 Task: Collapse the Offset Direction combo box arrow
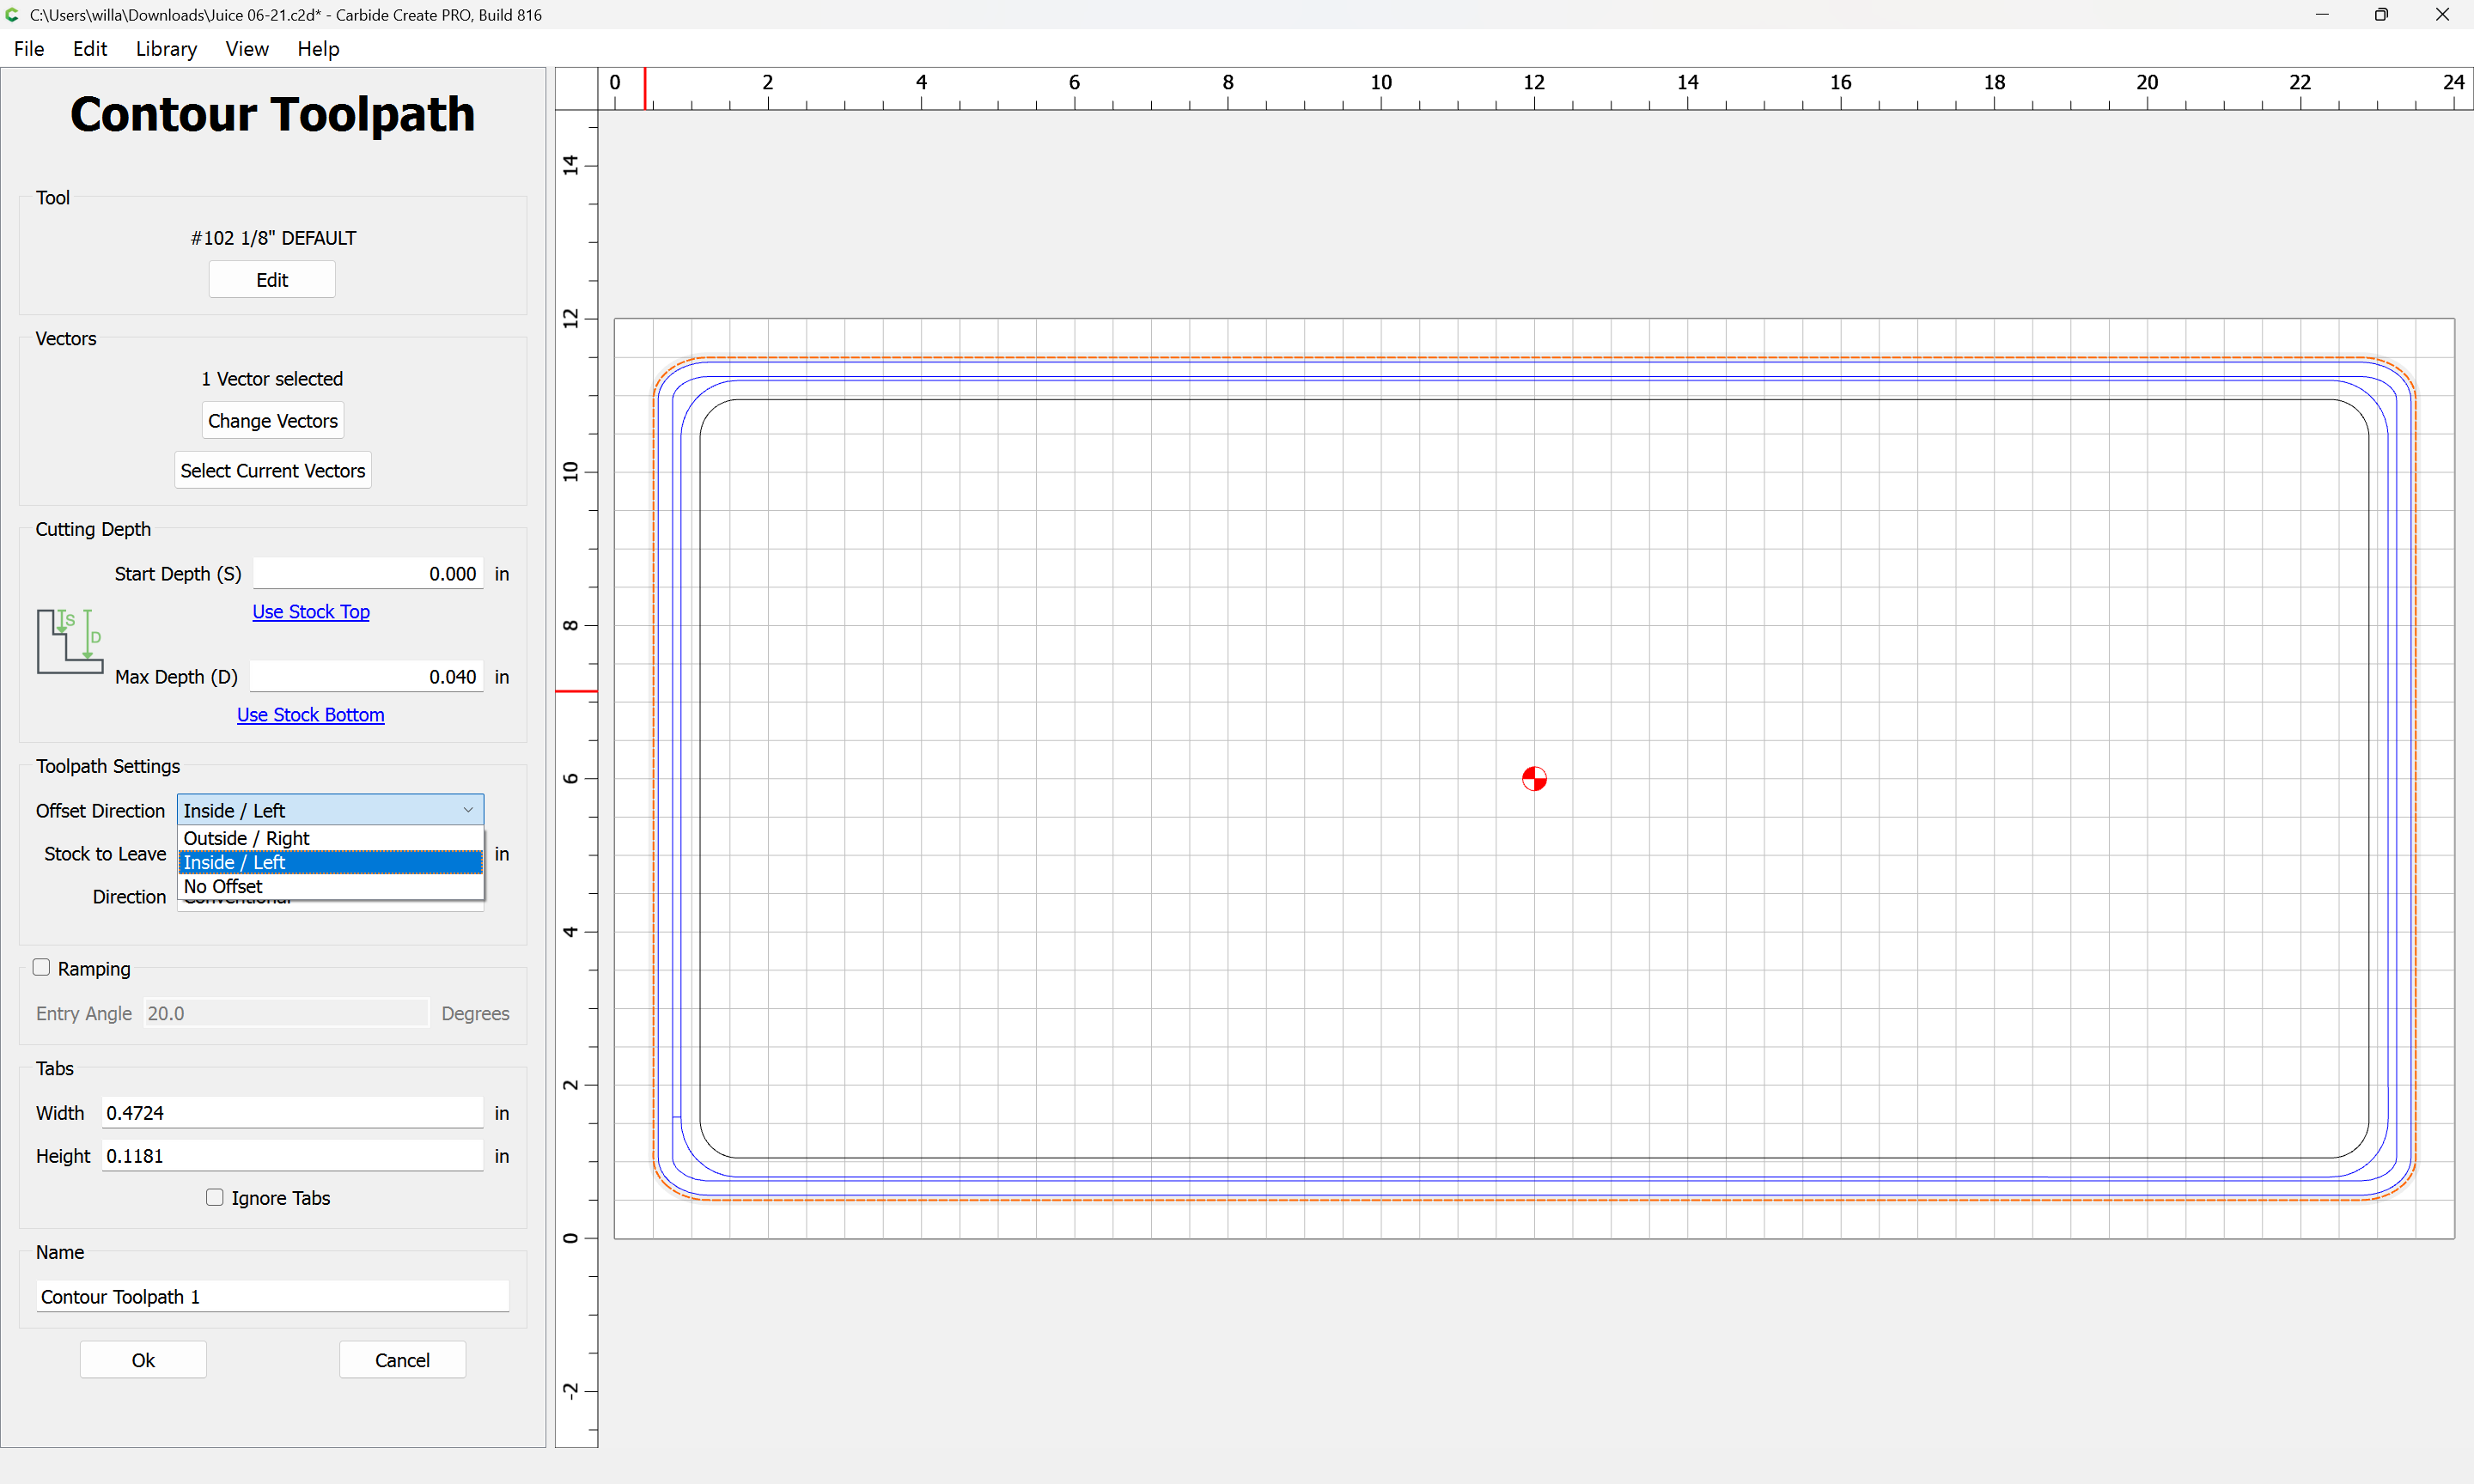(x=468, y=810)
